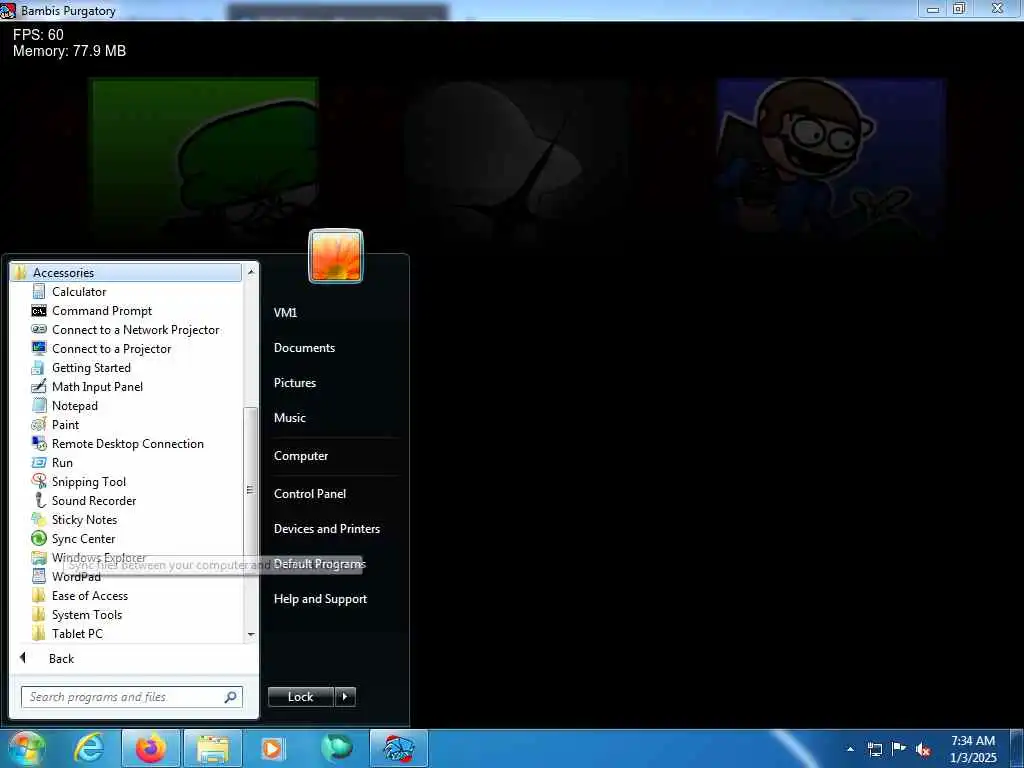The height and width of the screenshot is (768, 1024).
Task: Open Action Center flag icon
Action: tap(899, 749)
